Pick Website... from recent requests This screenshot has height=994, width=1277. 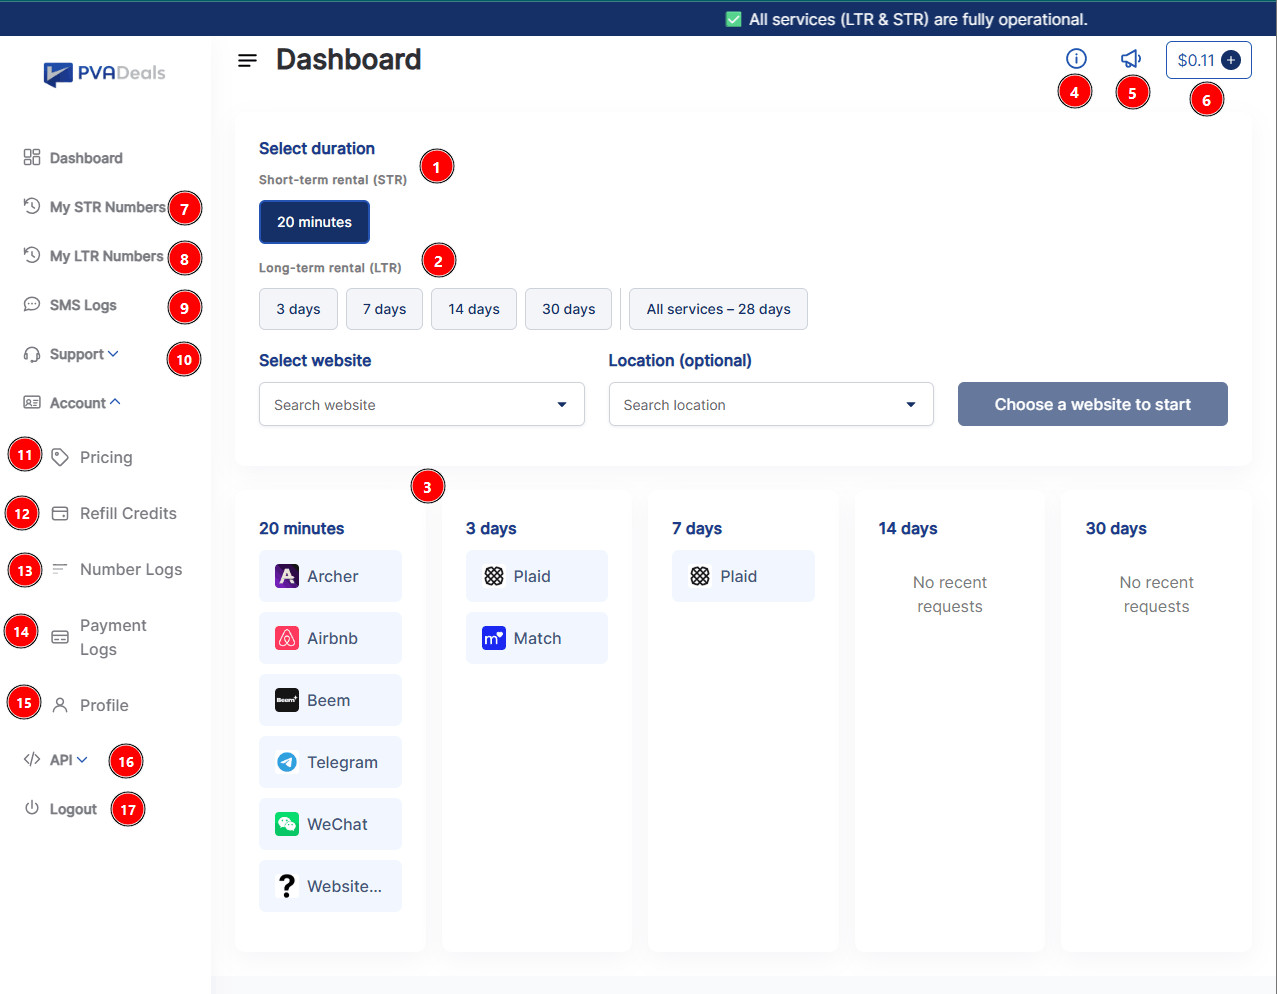tap(330, 886)
